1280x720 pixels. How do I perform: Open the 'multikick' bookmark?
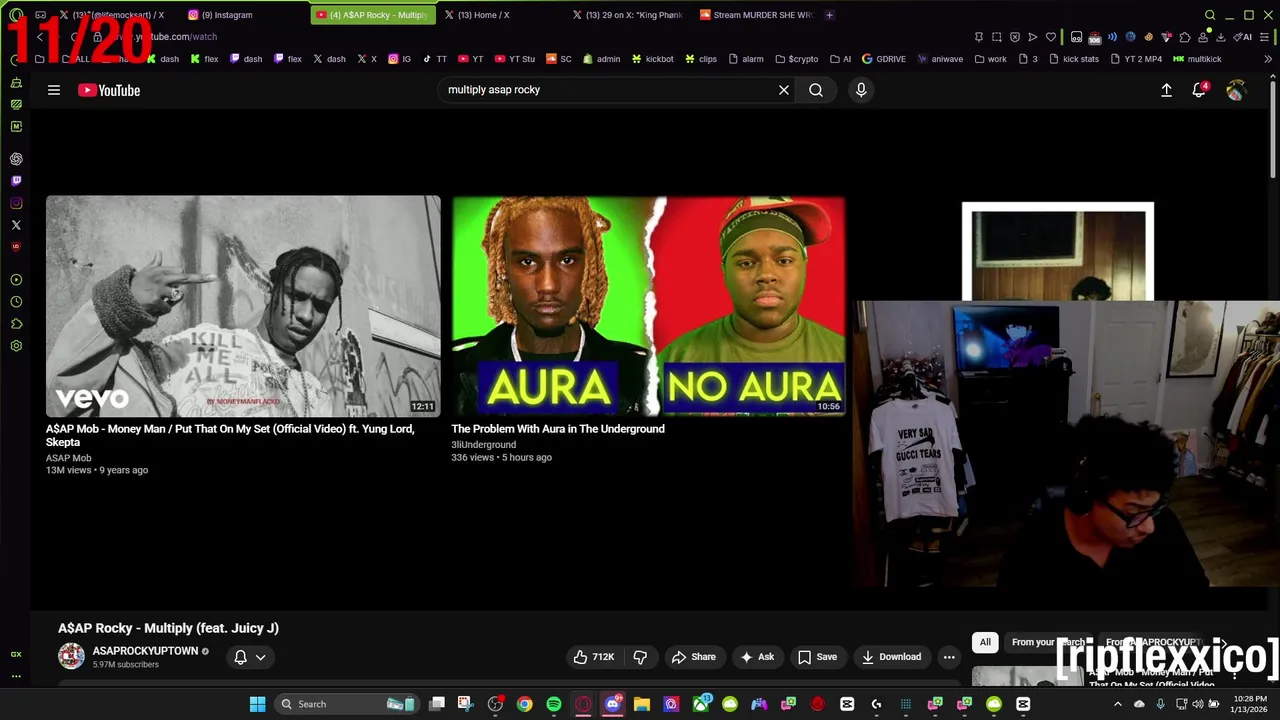tap(1197, 59)
